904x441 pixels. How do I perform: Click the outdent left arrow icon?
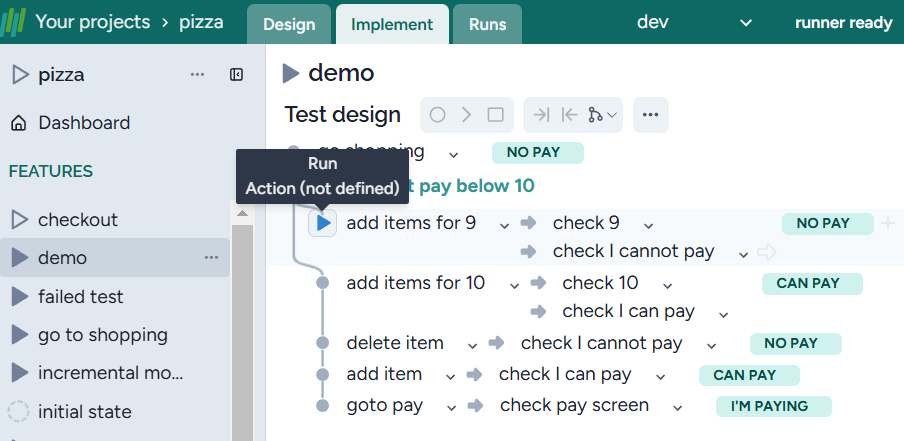[569, 115]
